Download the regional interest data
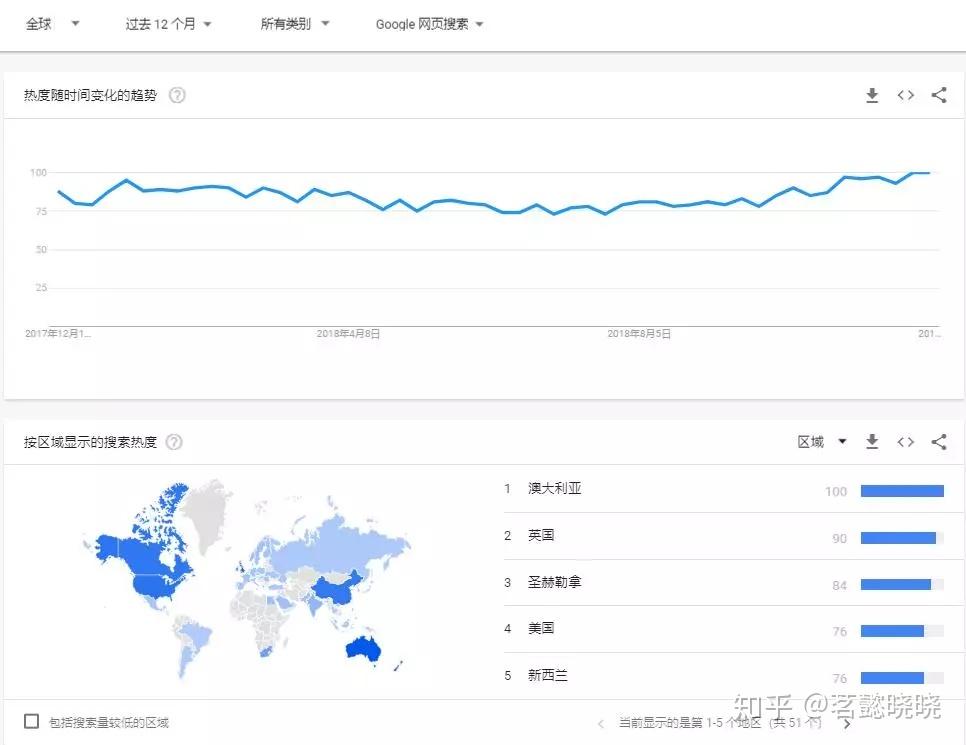Screen dimensions: 966x745 point(872,442)
